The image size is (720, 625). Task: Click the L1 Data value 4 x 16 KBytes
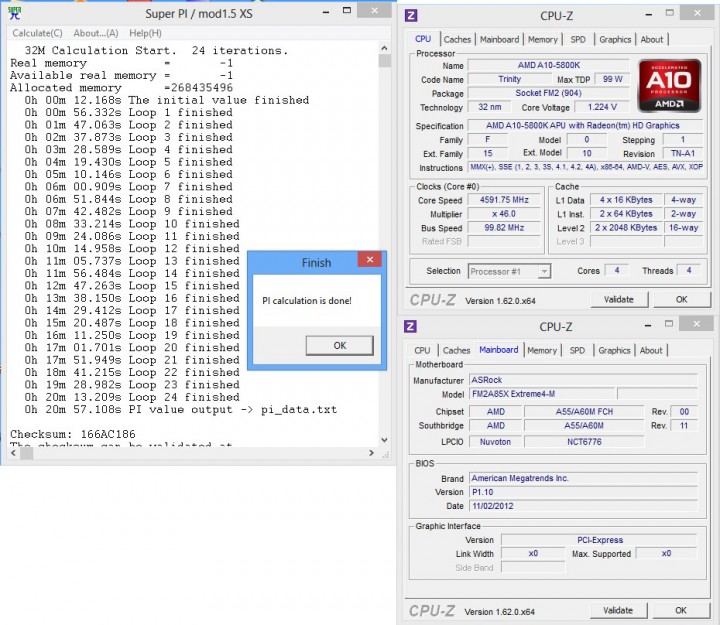point(626,200)
